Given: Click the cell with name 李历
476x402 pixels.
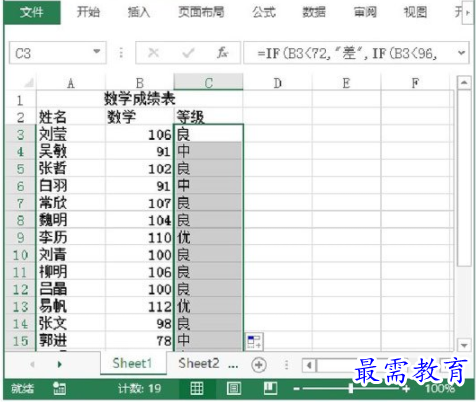Looking at the screenshot, I should [71, 237].
